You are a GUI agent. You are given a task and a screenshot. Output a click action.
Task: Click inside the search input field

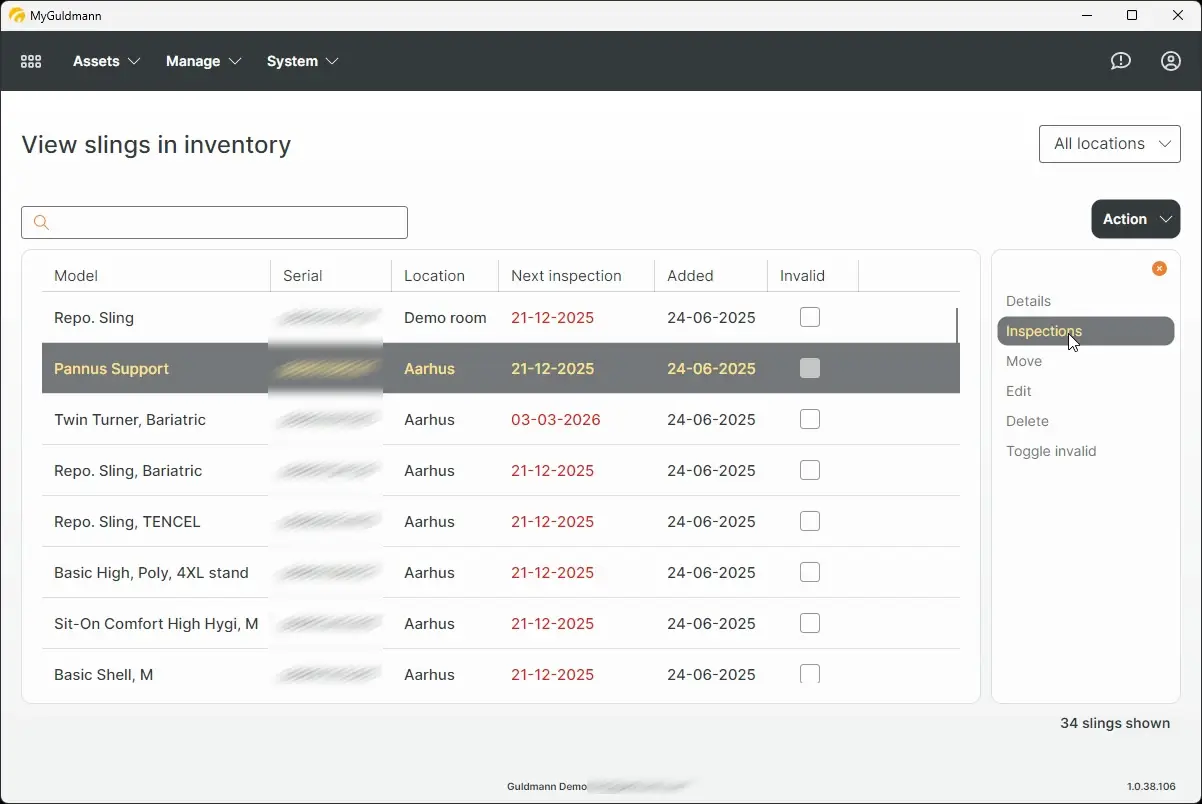214,222
